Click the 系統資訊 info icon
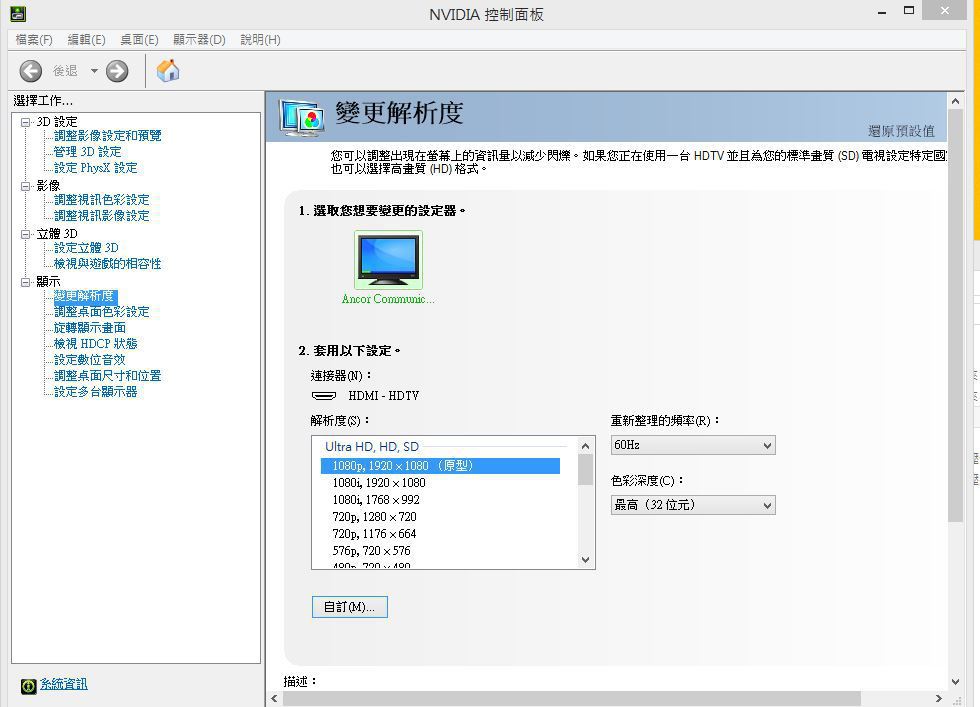Image resolution: width=980 pixels, height=707 pixels. click(29, 686)
